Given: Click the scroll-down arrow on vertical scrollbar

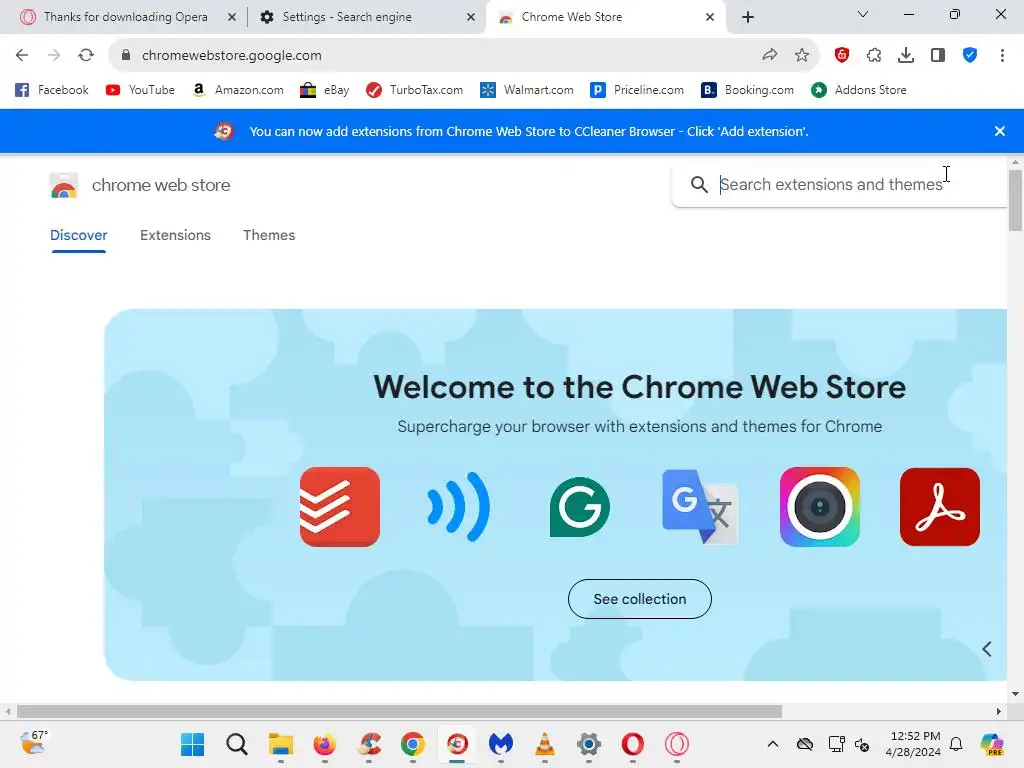Looking at the screenshot, I should point(1015,694).
